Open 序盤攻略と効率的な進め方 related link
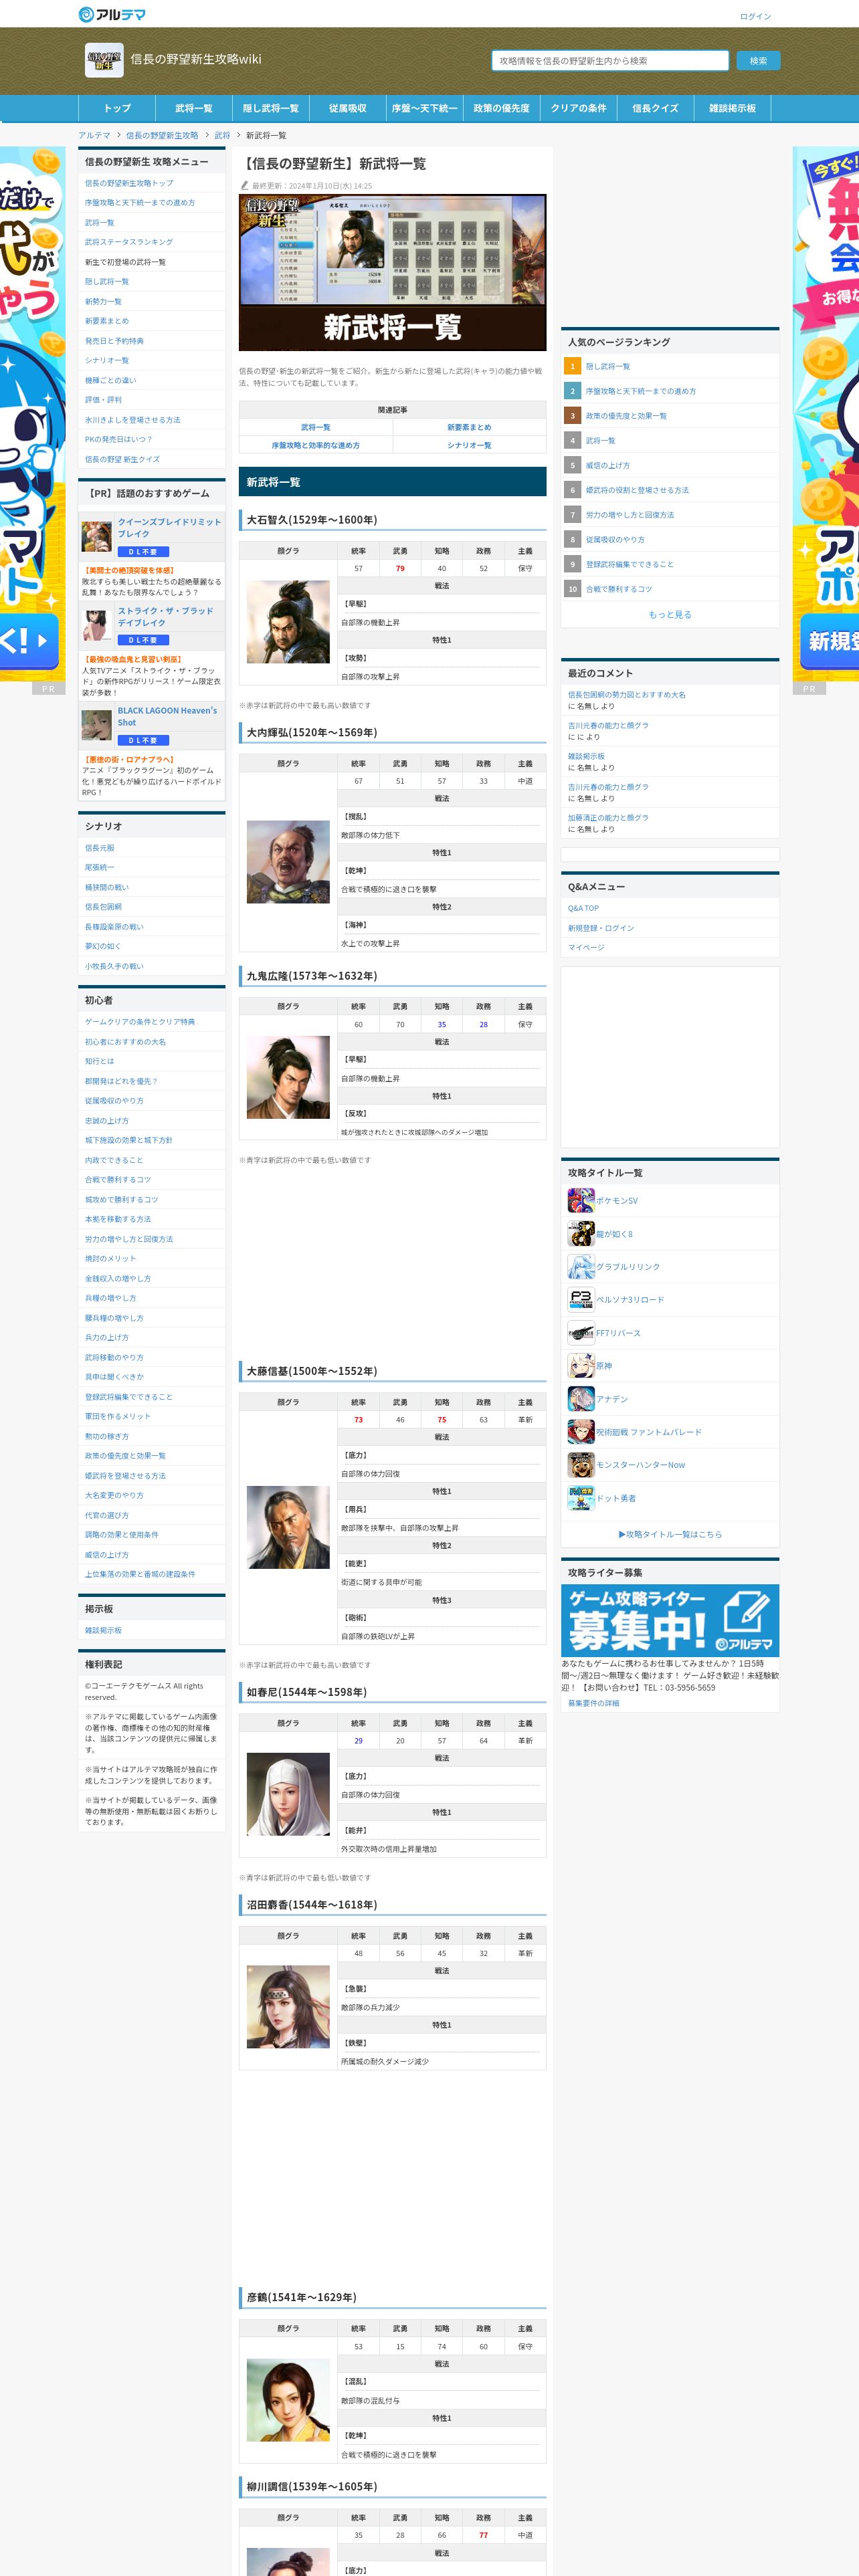Image resolution: width=859 pixels, height=2576 pixels. [315, 445]
